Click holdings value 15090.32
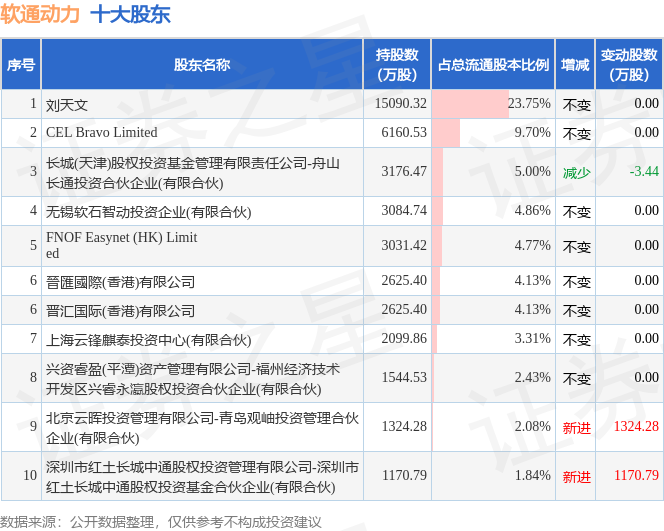This screenshot has height=531, width=664. click(401, 104)
